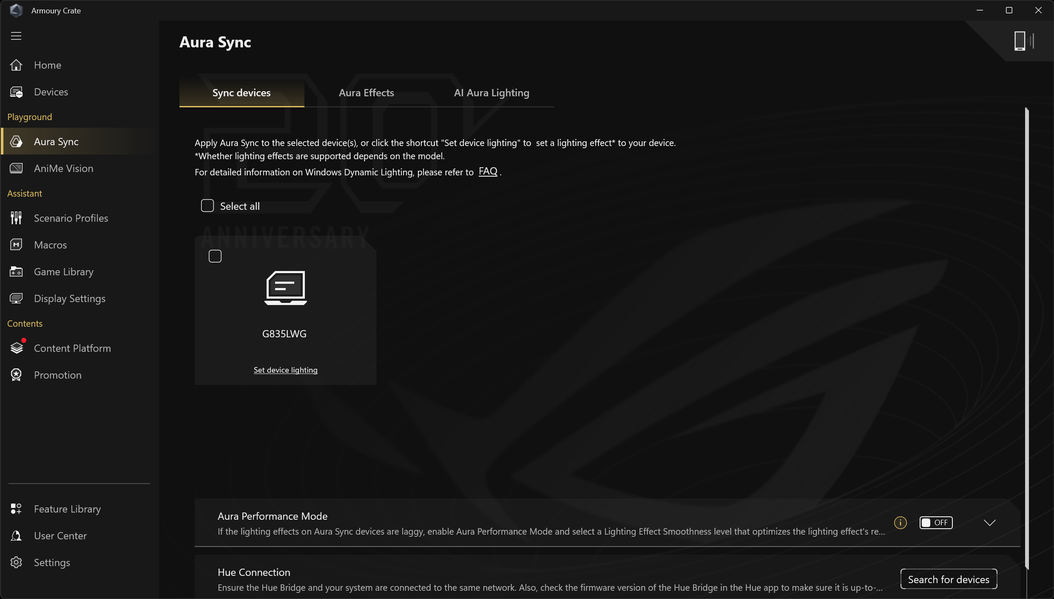Click the Display Settings icon

(x=16, y=298)
